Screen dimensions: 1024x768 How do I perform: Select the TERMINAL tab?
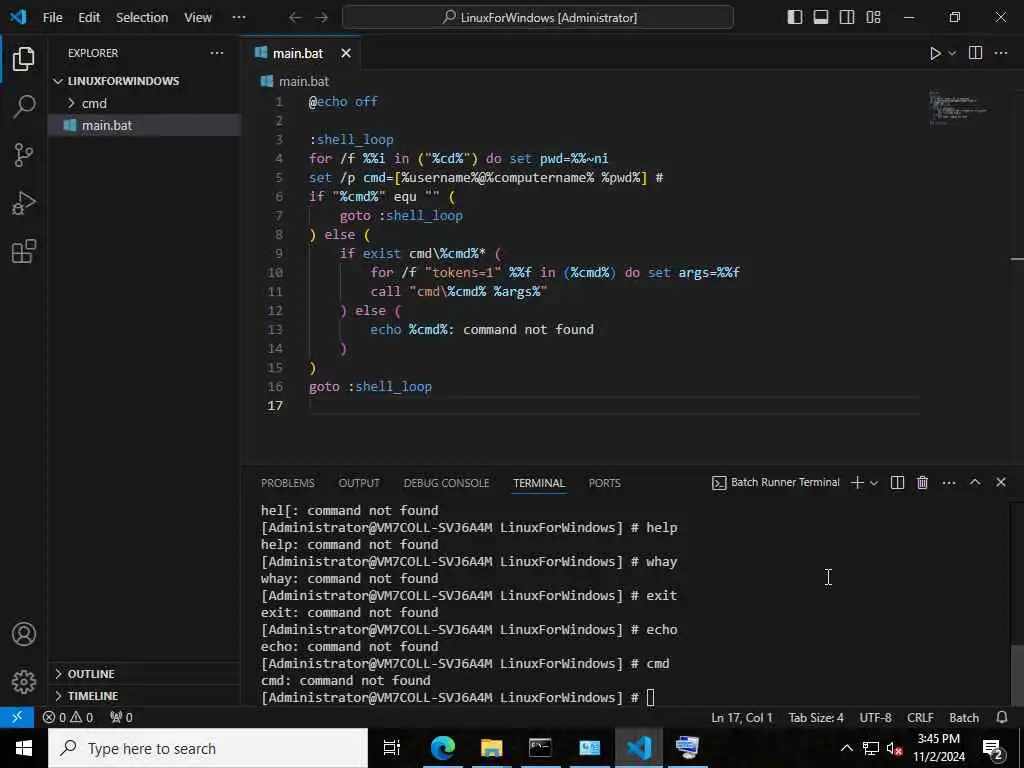tap(539, 483)
